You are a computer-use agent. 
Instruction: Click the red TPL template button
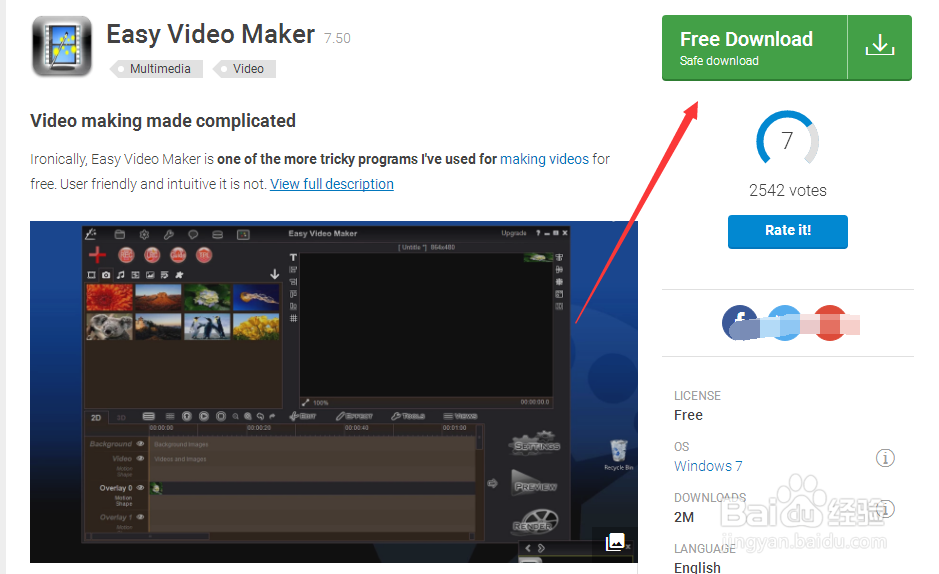click(204, 256)
